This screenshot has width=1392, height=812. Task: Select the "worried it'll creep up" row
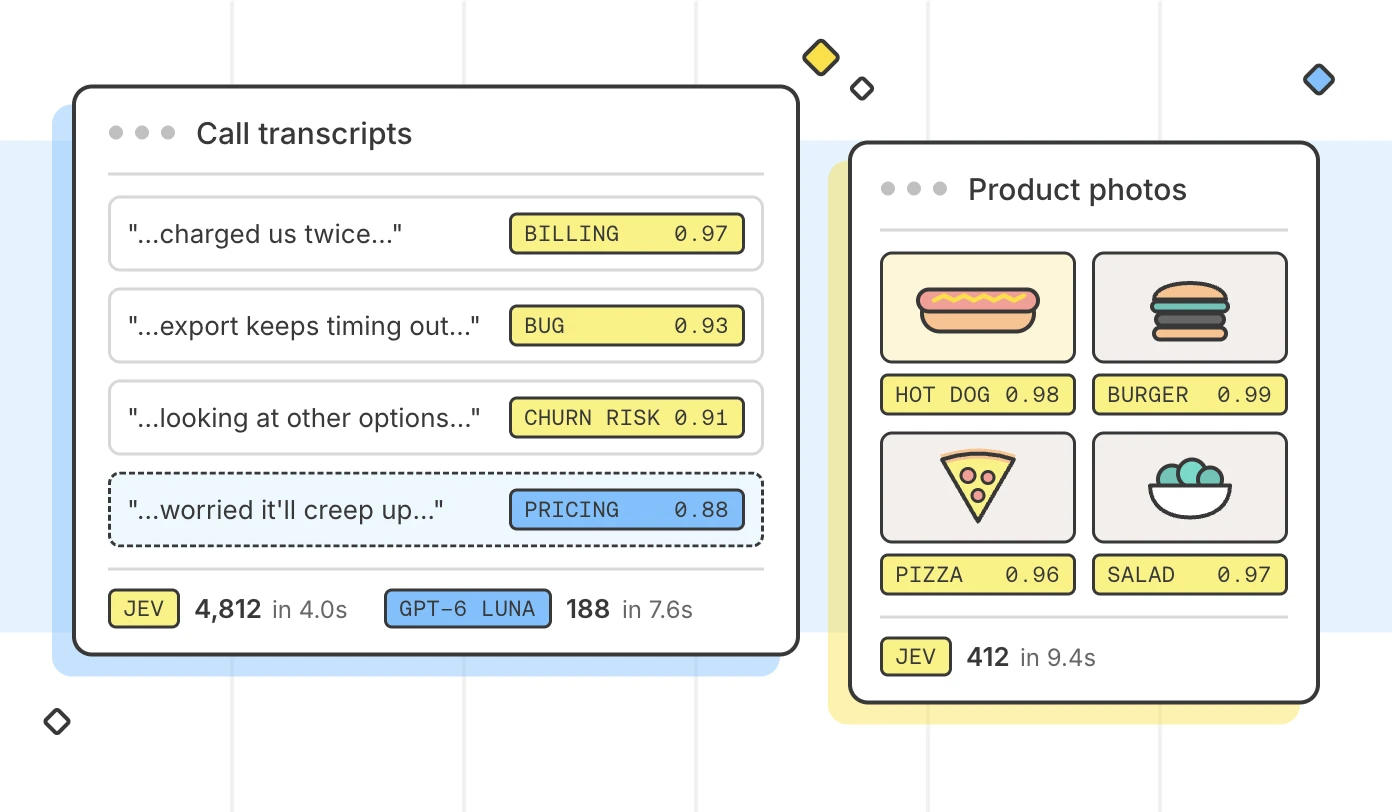coord(436,510)
